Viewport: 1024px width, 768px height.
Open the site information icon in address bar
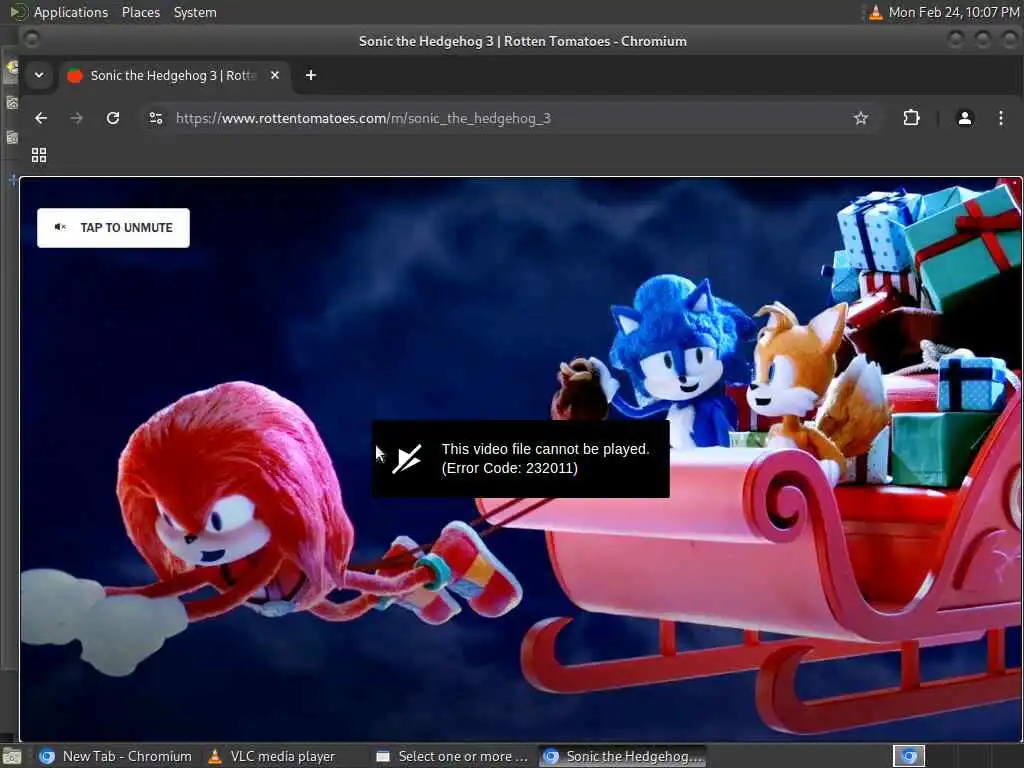coord(156,118)
